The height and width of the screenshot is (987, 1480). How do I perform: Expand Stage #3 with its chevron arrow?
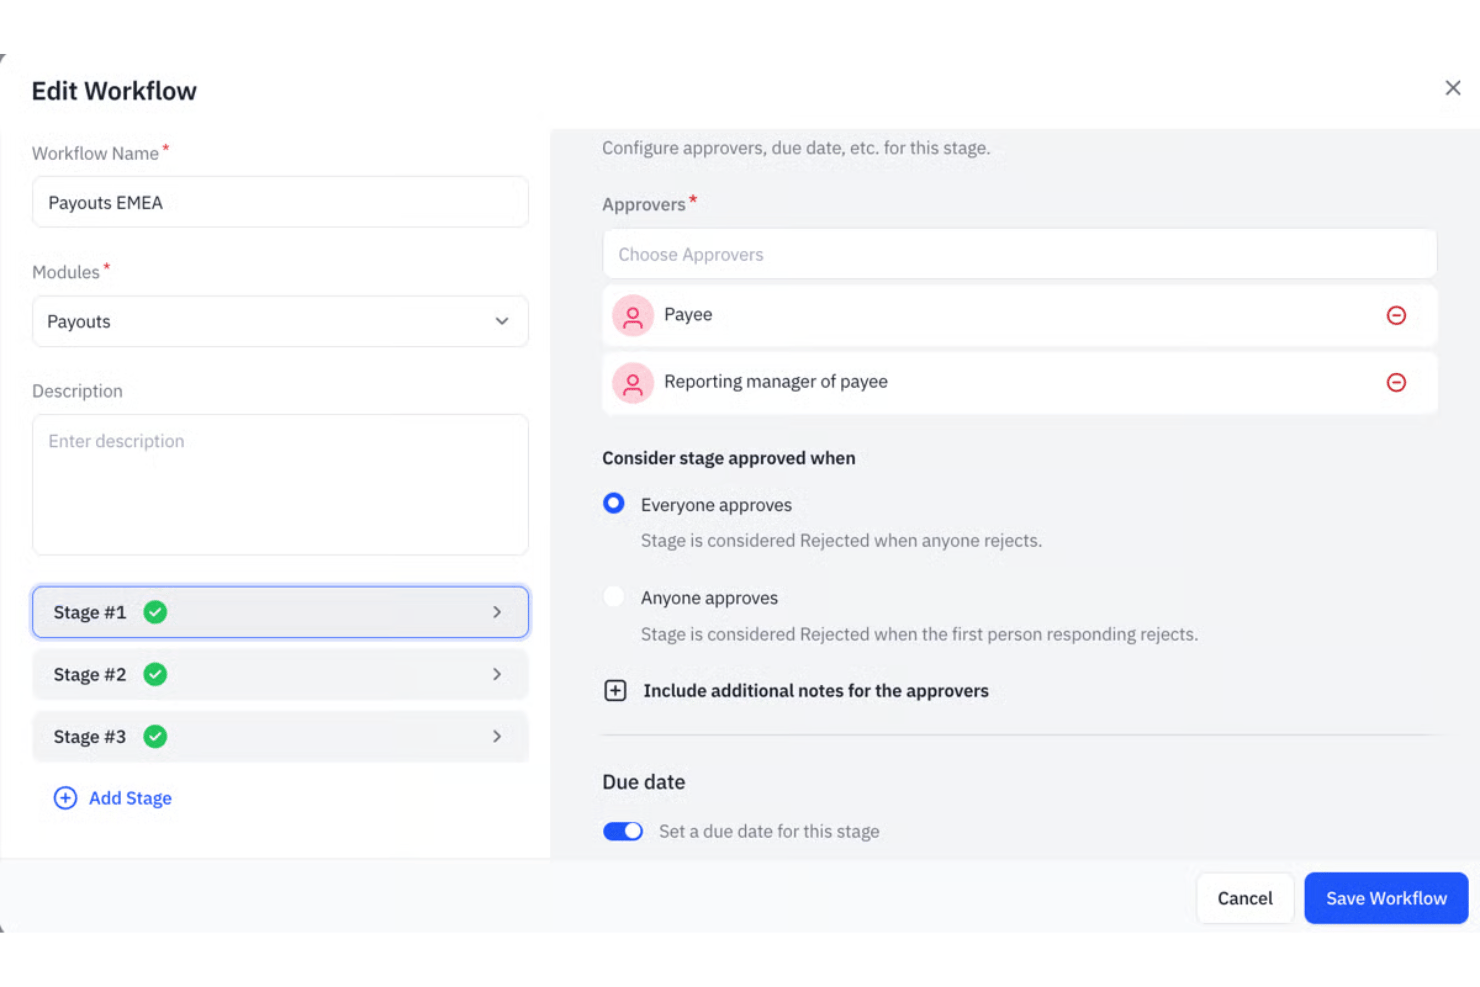pyautogui.click(x=497, y=736)
